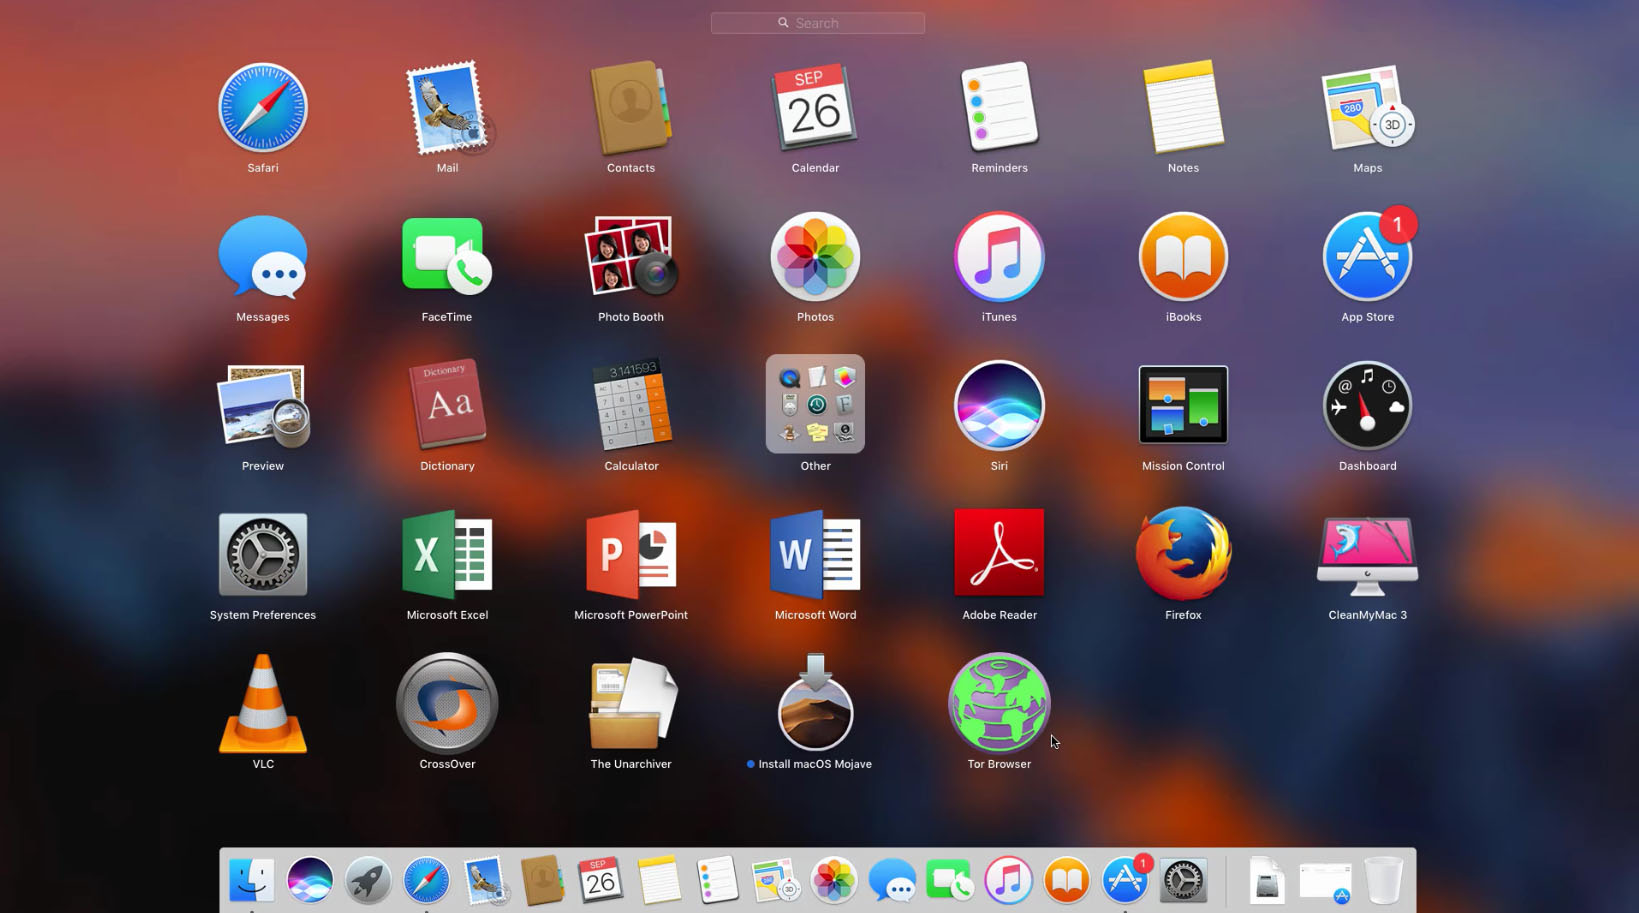The image size is (1639, 913).
Task: Launch Microsoft Word
Action: [815, 555]
